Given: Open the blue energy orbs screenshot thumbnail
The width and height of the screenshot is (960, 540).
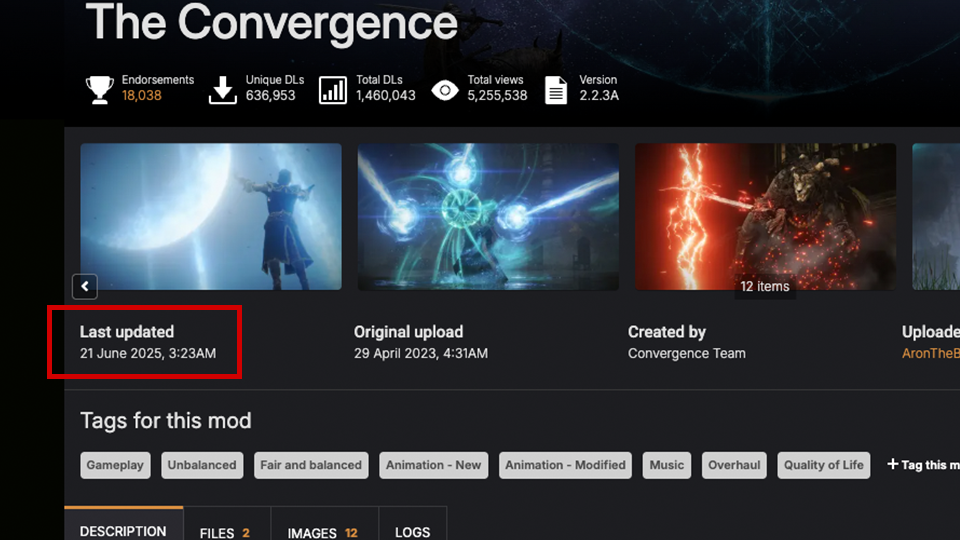Looking at the screenshot, I should pyautogui.click(x=488, y=217).
